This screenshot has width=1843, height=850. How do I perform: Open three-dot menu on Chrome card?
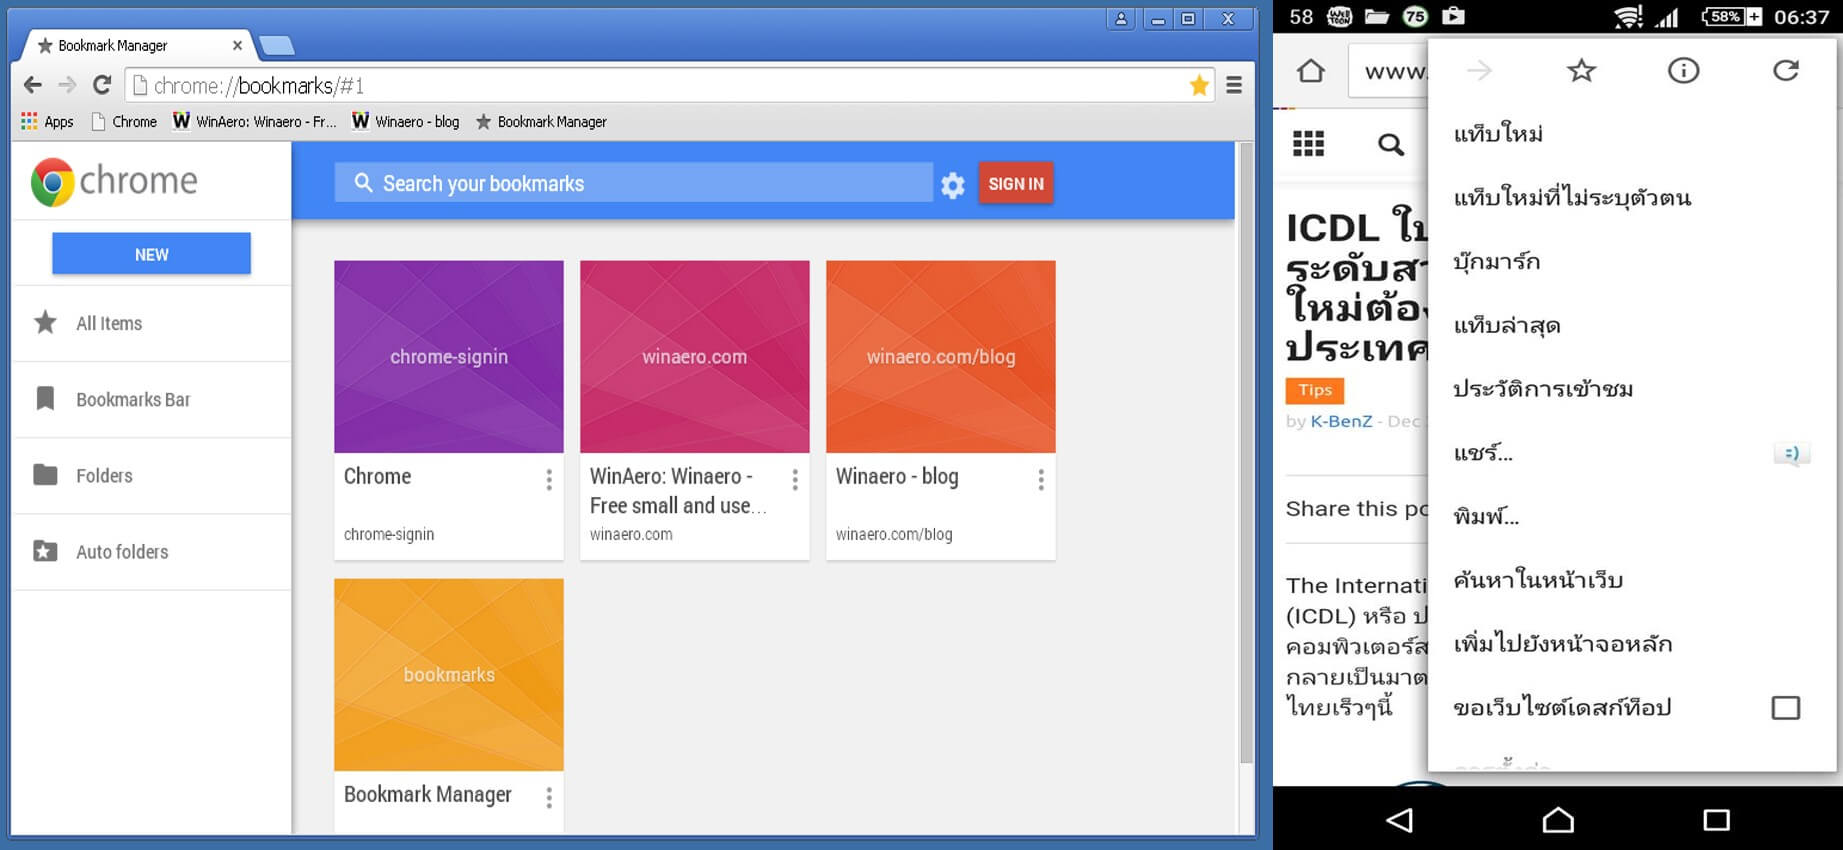coord(549,480)
